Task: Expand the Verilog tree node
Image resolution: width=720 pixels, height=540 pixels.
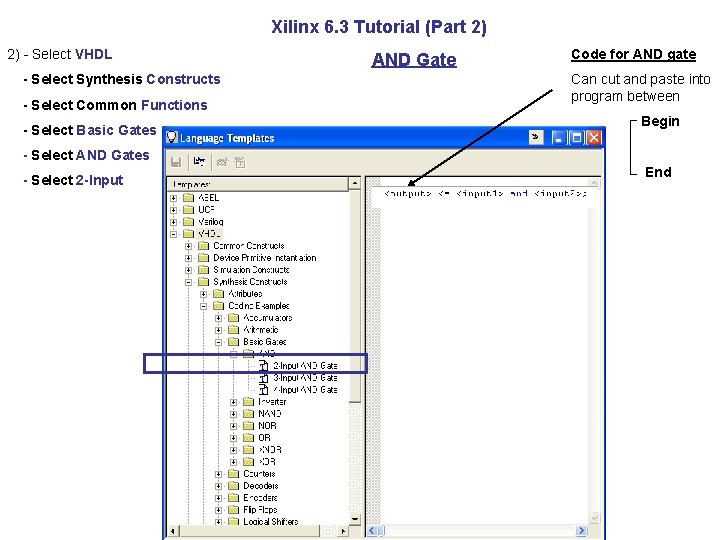Action: pos(174,222)
